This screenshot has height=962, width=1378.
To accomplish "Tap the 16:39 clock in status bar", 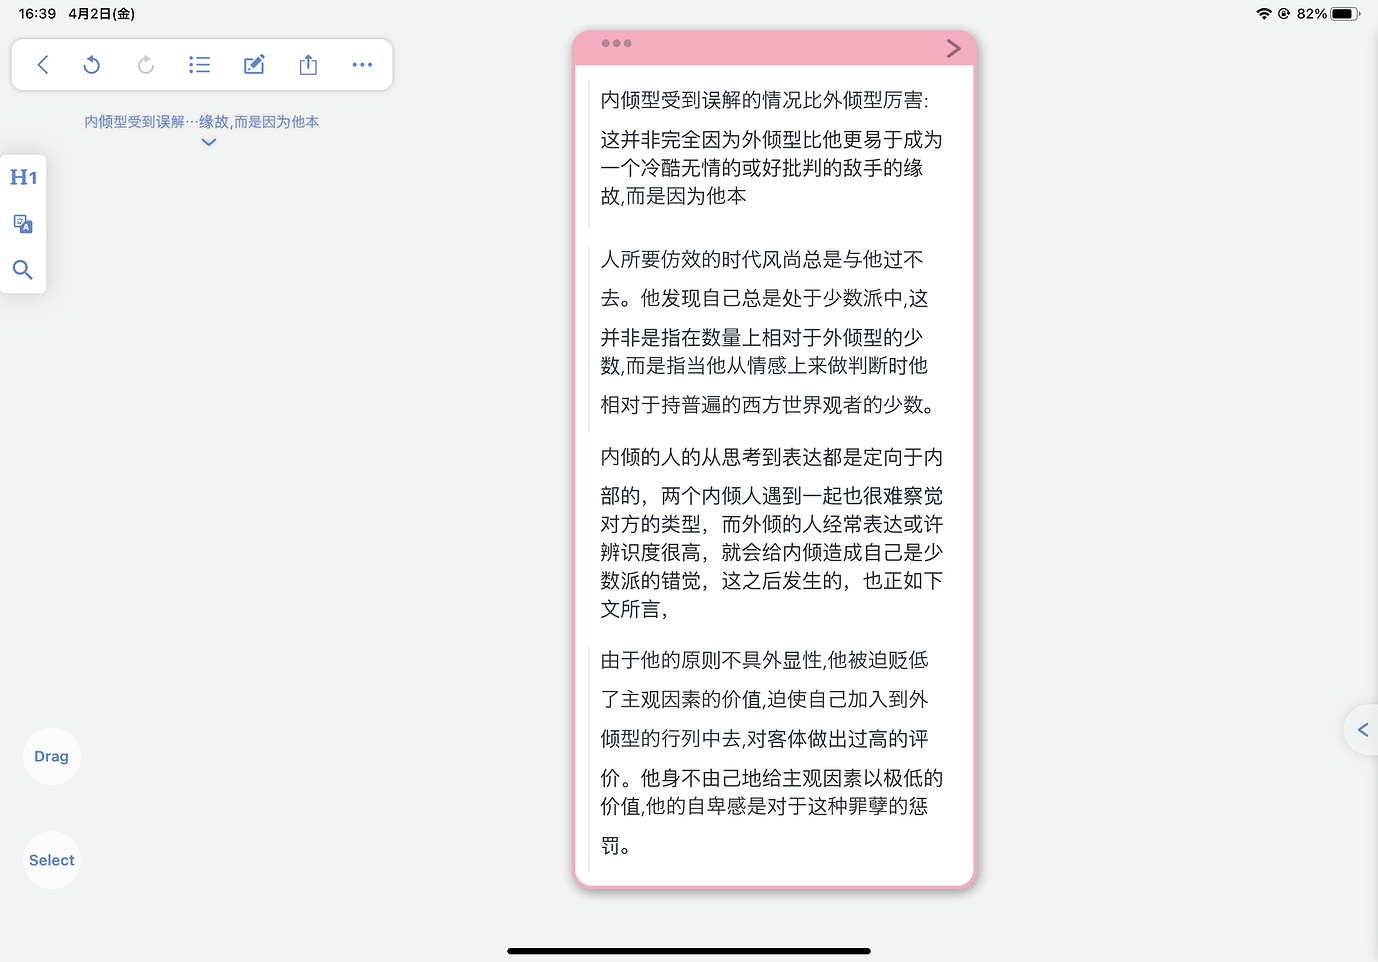I will tap(37, 14).
